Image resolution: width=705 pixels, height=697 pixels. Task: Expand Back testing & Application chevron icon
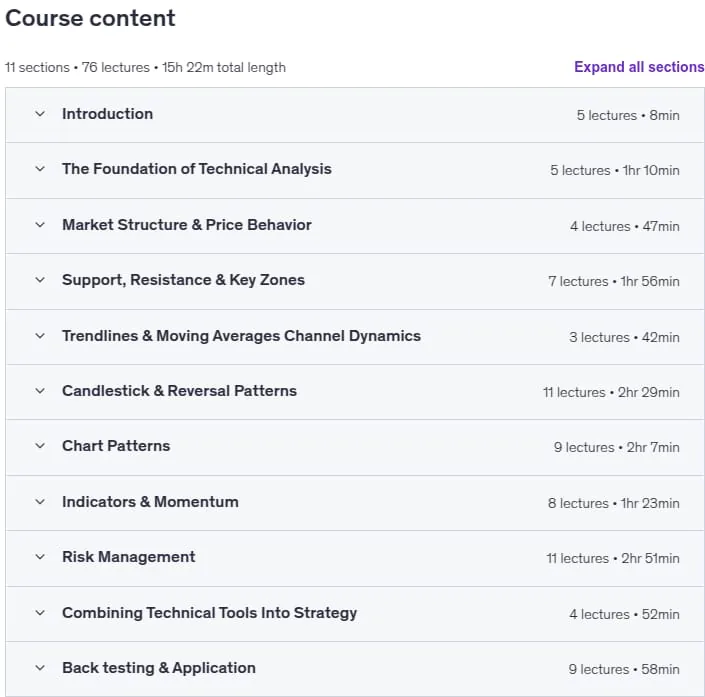40,668
